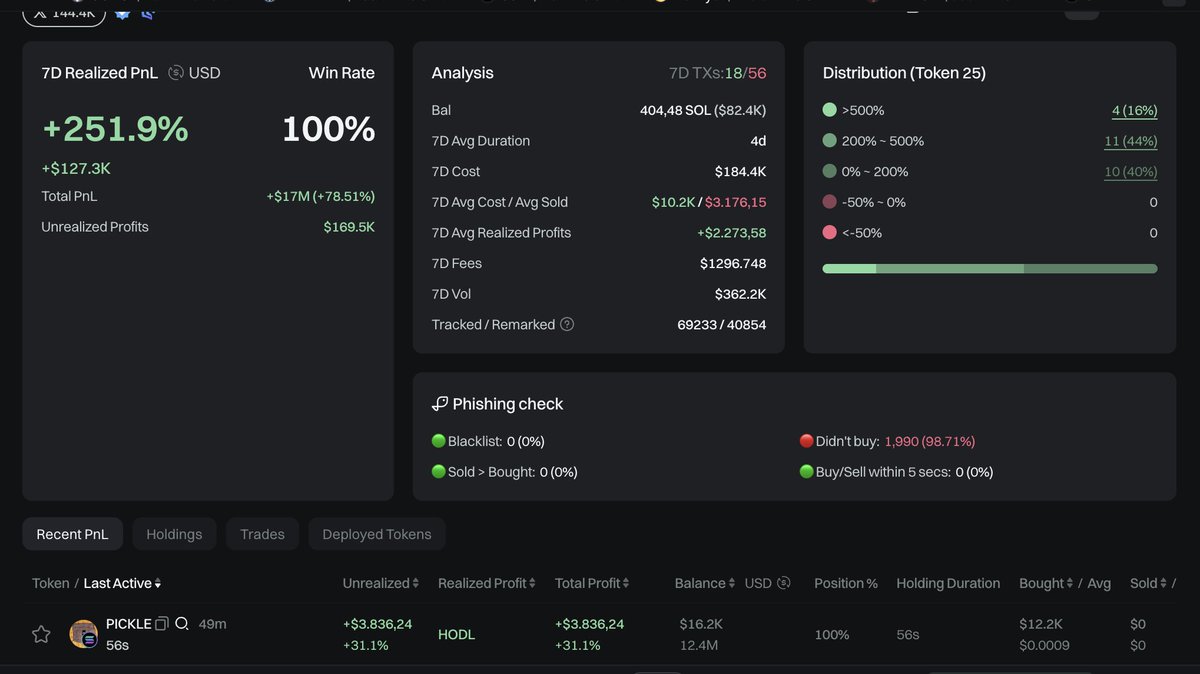The width and height of the screenshot is (1200, 674).
Task: Open the Tracked / Remarked help icon
Action: 567,324
